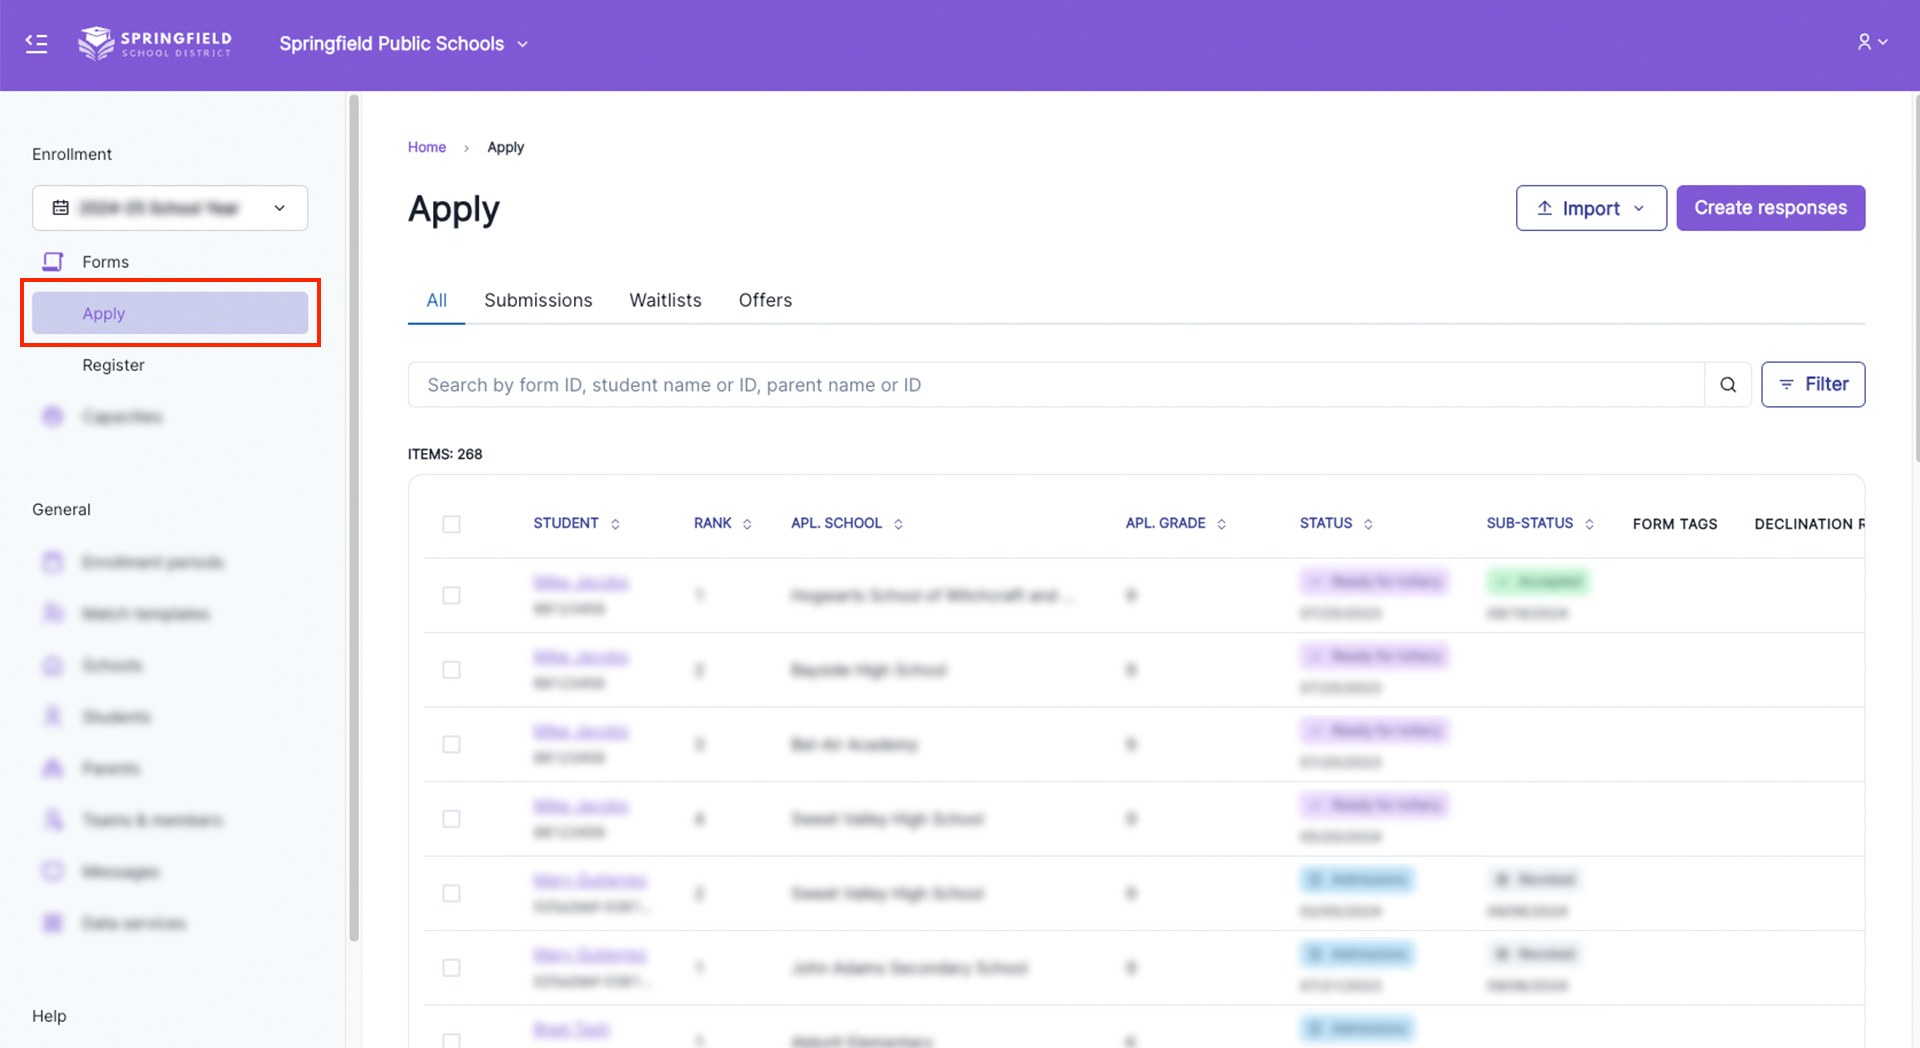Sort by Apl. School column arrows

[898, 524]
